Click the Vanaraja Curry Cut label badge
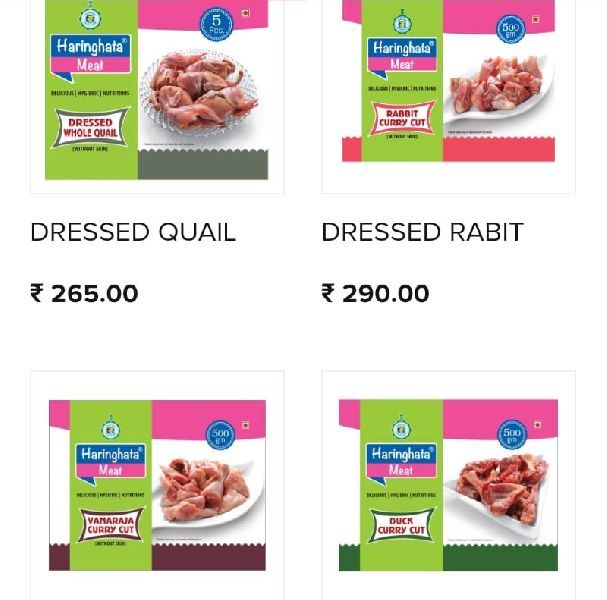This screenshot has height=600, width=607. [111, 525]
